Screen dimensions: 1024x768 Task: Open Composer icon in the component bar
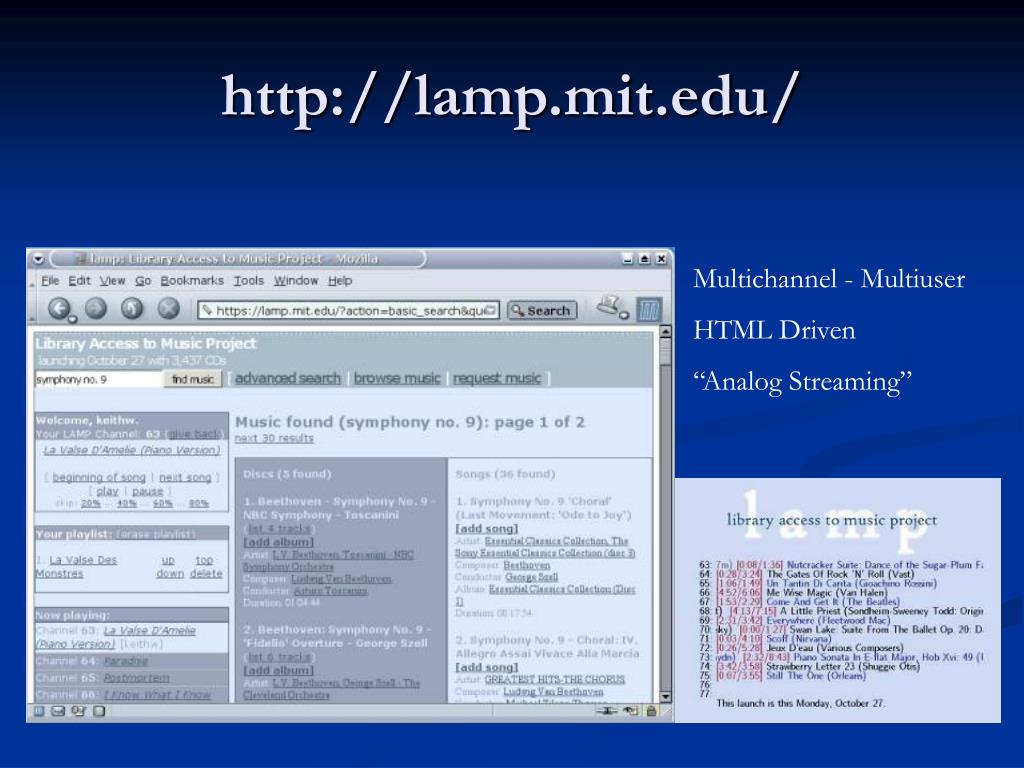click(78, 711)
